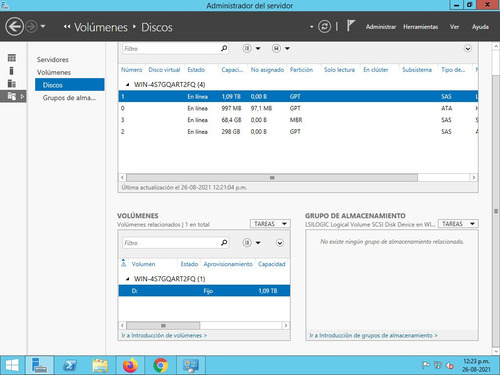Open the Grupo de almacenamiento TAREAS dropdown
This screenshot has height=375, width=500.
(x=458, y=224)
